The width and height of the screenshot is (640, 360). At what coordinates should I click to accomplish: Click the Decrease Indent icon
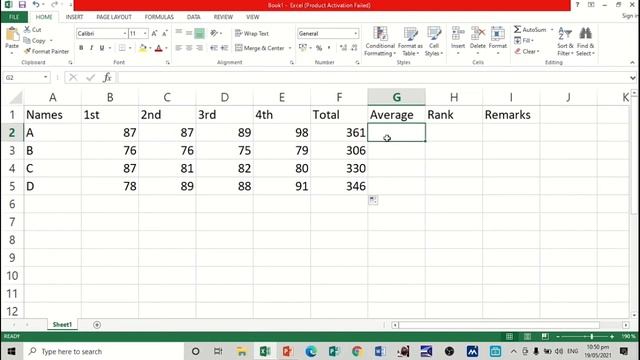click(x=214, y=48)
